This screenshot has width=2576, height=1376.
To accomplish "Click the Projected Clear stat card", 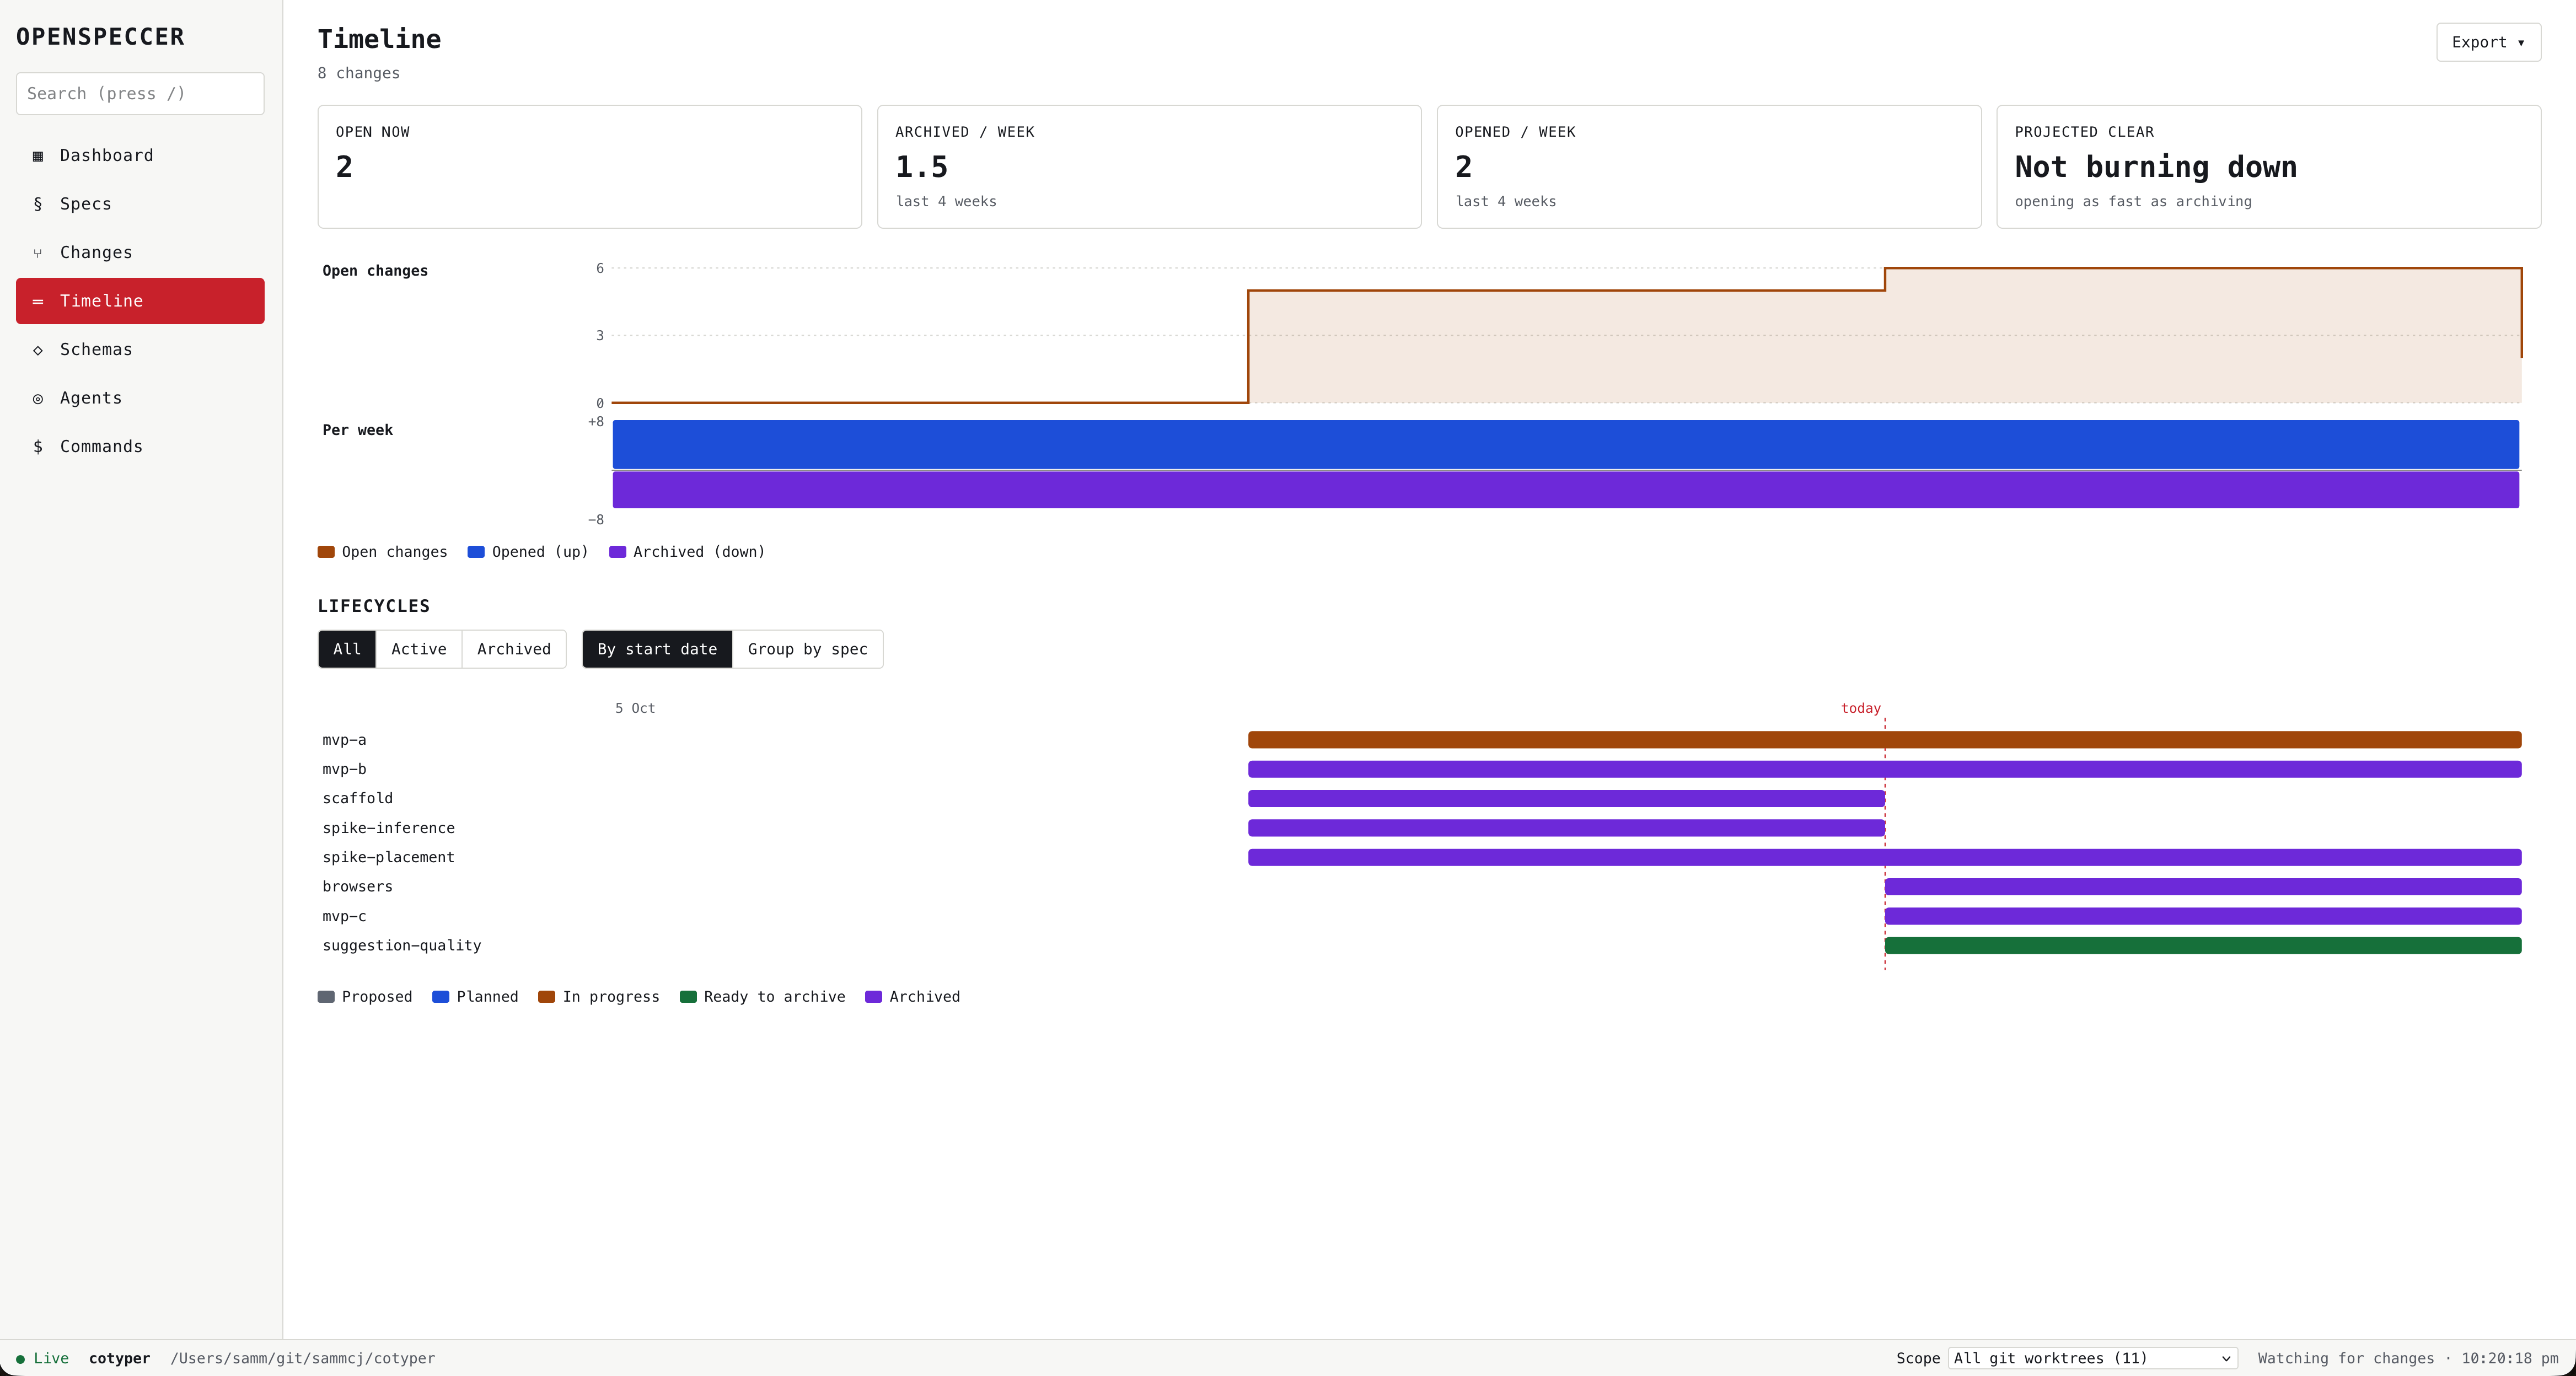I will click(x=2269, y=167).
